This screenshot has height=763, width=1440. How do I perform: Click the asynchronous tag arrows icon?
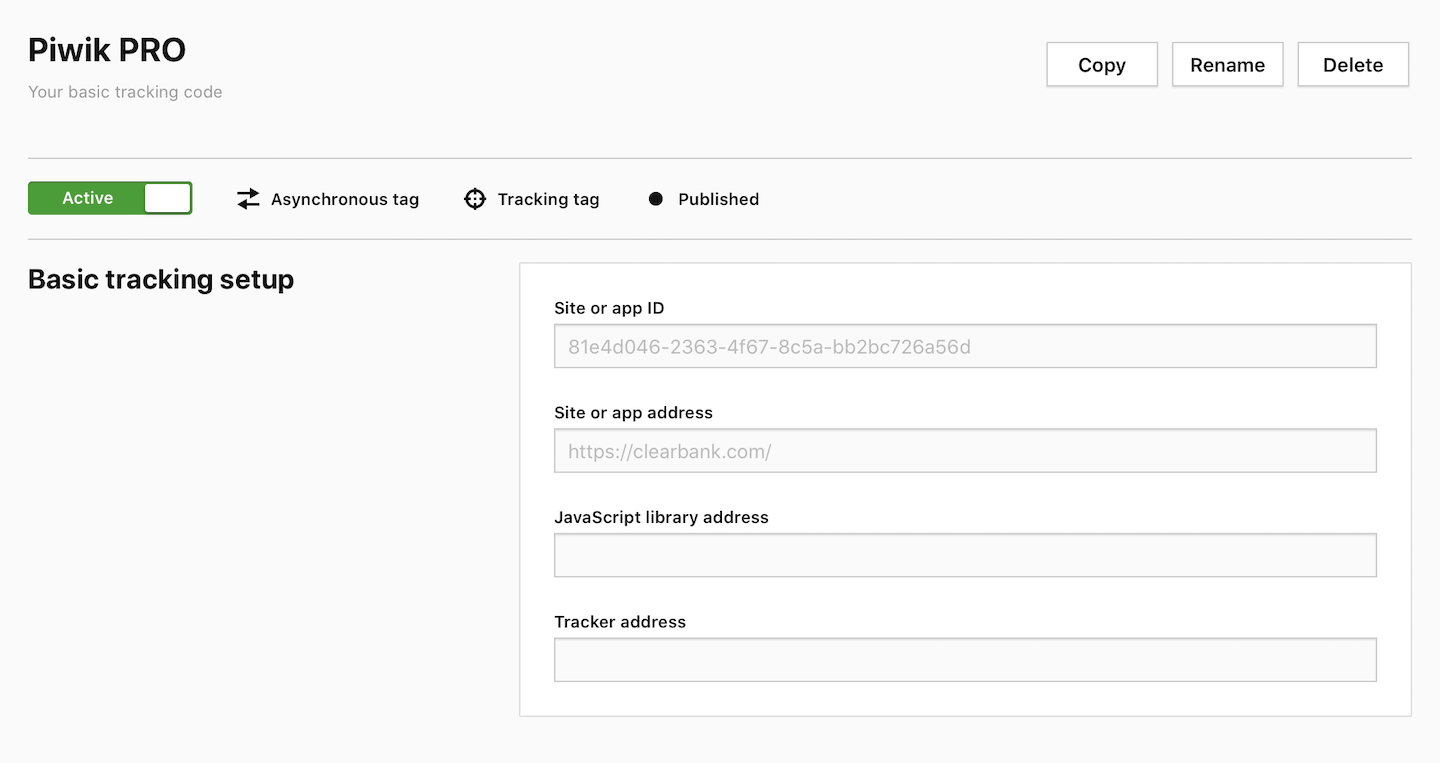248,199
